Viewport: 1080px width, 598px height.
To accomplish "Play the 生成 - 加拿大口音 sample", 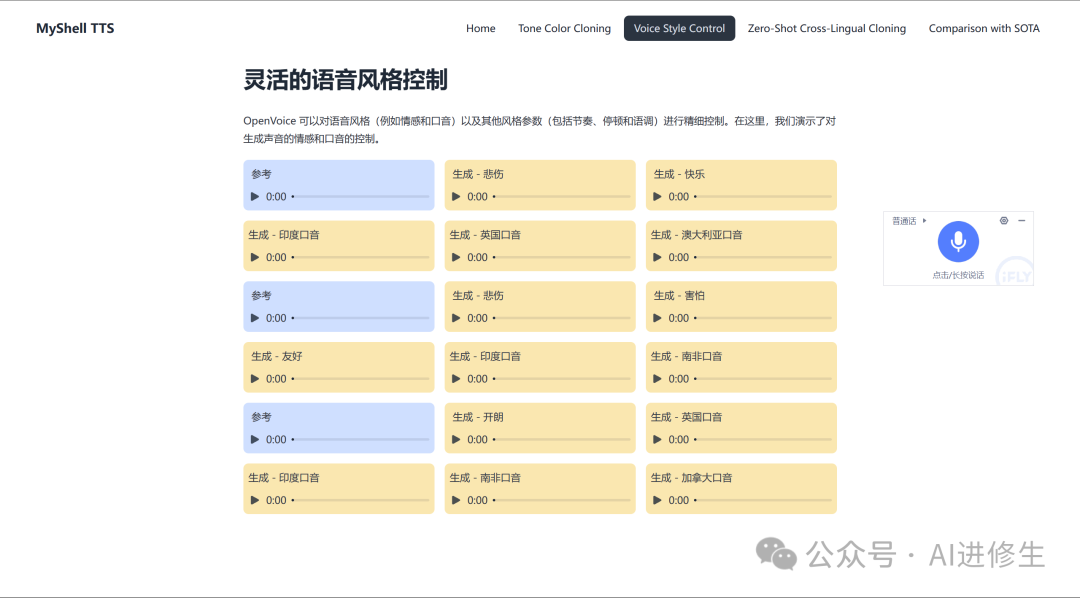I will coord(658,500).
